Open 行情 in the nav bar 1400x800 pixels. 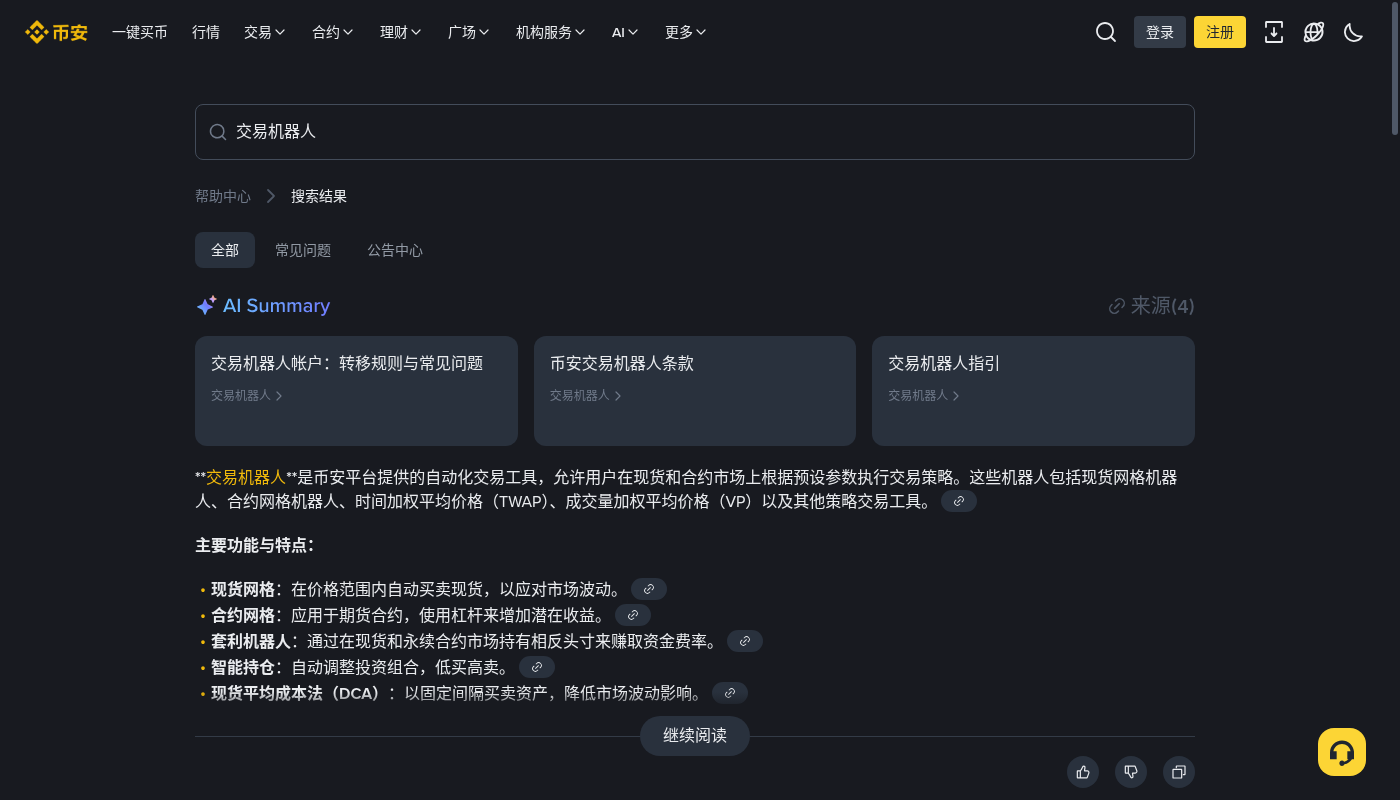(x=206, y=32)
